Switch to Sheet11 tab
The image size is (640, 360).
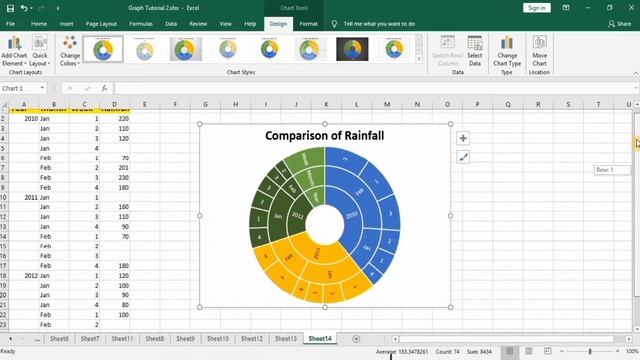point(122,339)
